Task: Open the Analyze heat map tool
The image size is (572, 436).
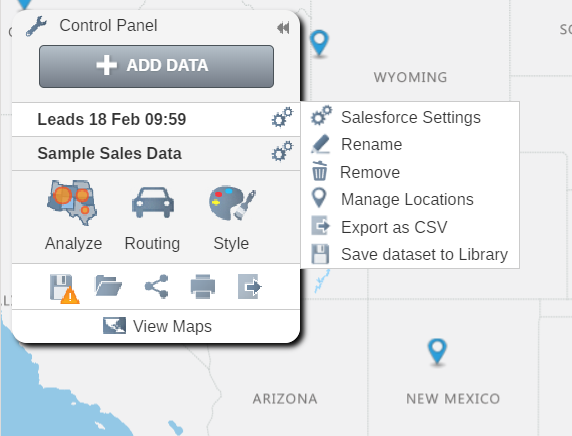Action: coord(73,215)
